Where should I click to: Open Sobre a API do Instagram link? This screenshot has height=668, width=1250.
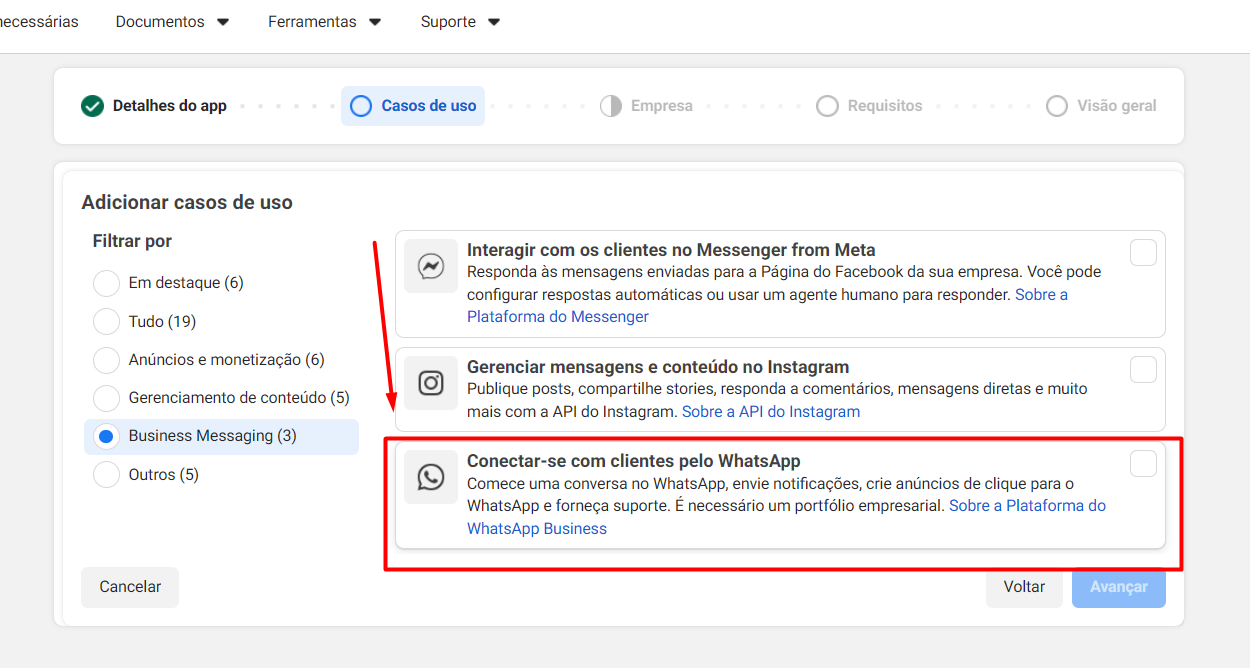coord(771,412)
